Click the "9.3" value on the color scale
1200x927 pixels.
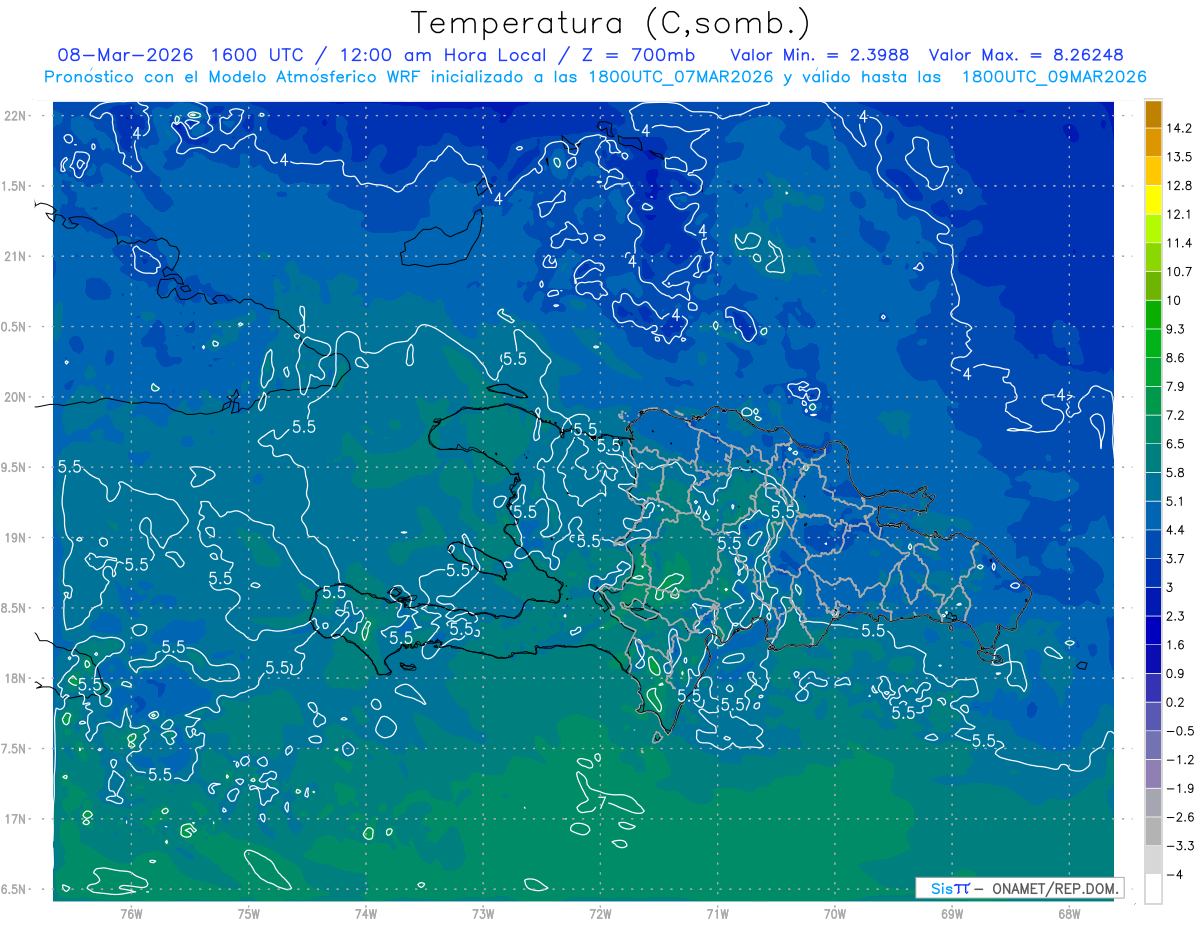(1176, 329)
